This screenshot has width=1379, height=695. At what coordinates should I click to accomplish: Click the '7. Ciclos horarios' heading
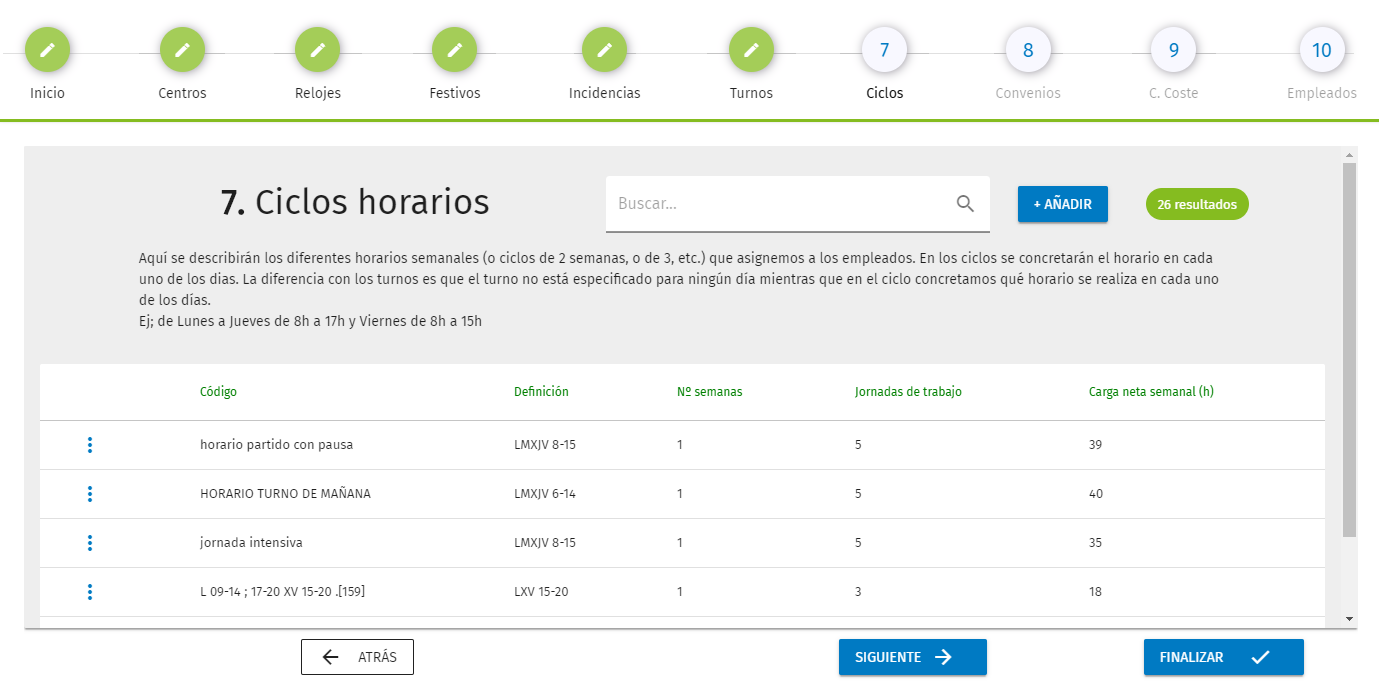pyautogui.click(x=355, y=203)
